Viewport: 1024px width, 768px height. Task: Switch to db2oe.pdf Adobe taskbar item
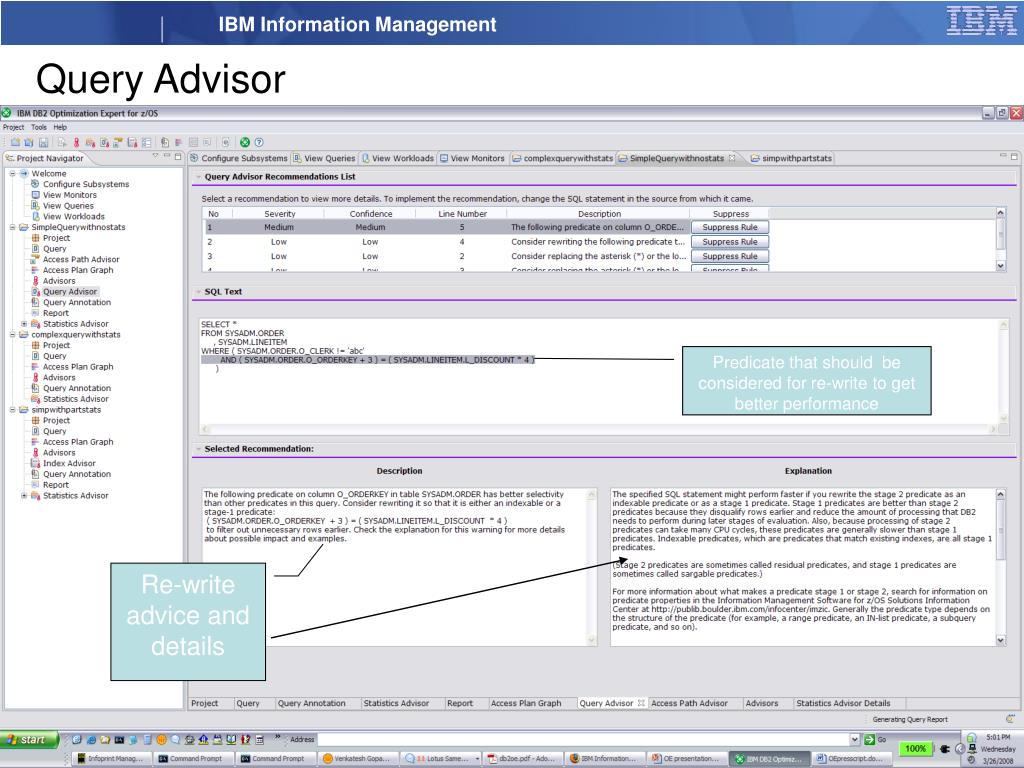pos(522,758)
